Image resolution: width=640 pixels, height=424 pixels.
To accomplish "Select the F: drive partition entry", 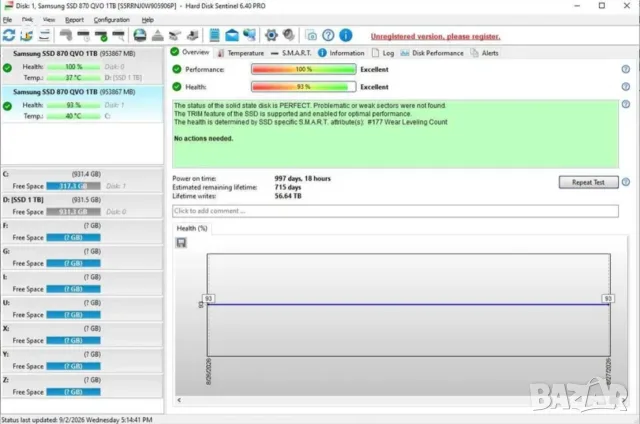I will 82,232.
